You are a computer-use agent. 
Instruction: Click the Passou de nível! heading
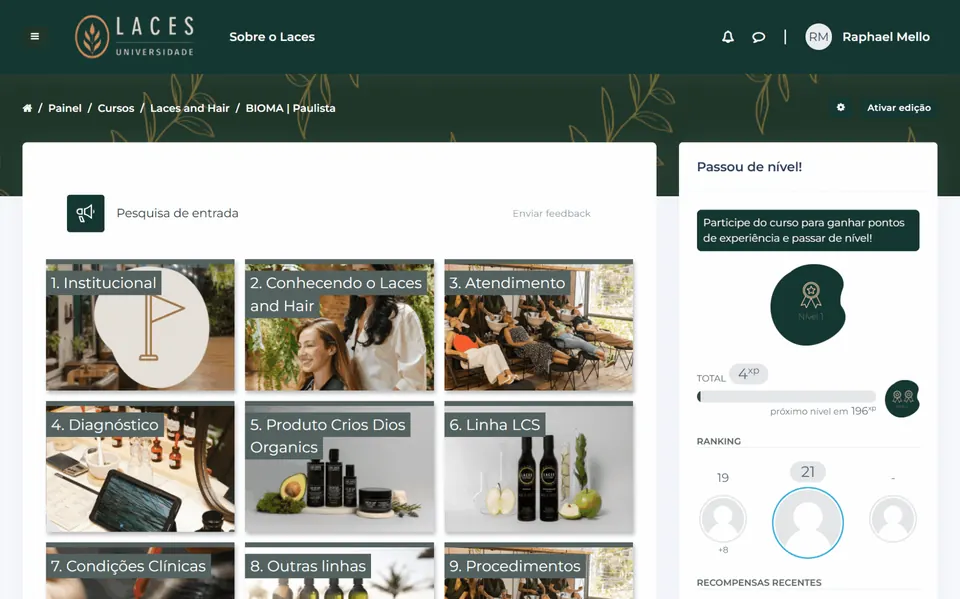point(749,167)
